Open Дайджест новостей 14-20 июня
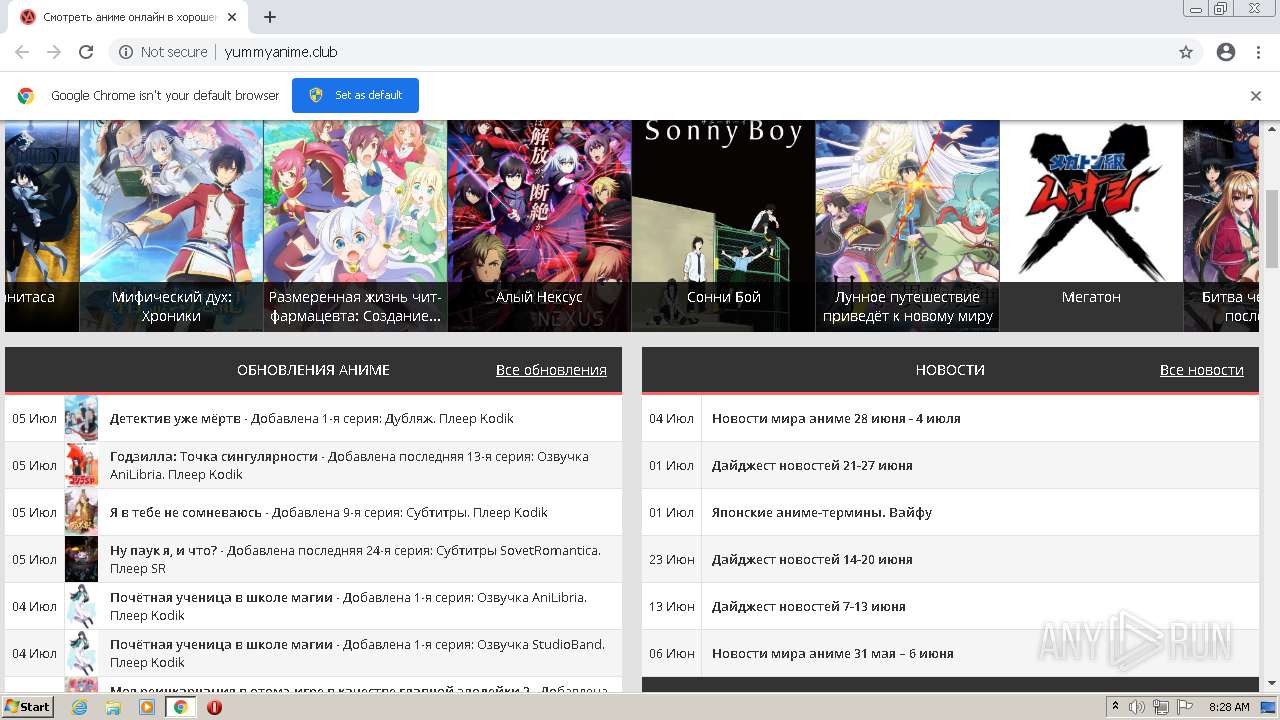1280x720 pixels. coord(812,559)
